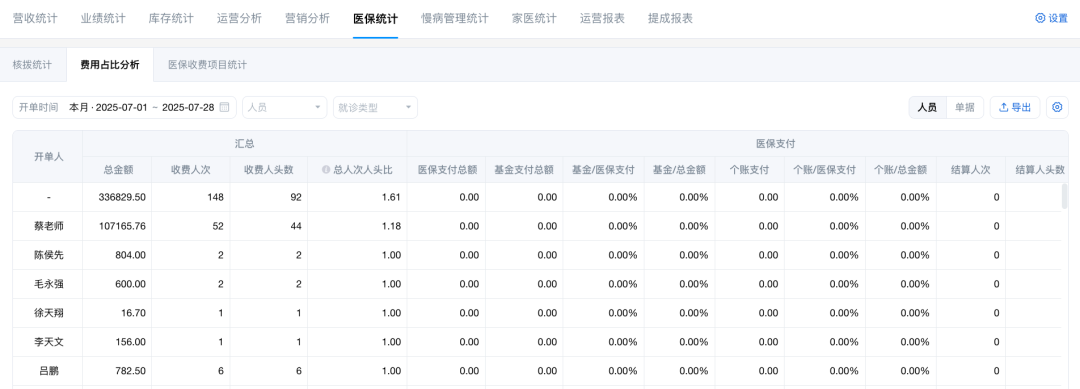Open the 设置 gear at top right

1051,19
